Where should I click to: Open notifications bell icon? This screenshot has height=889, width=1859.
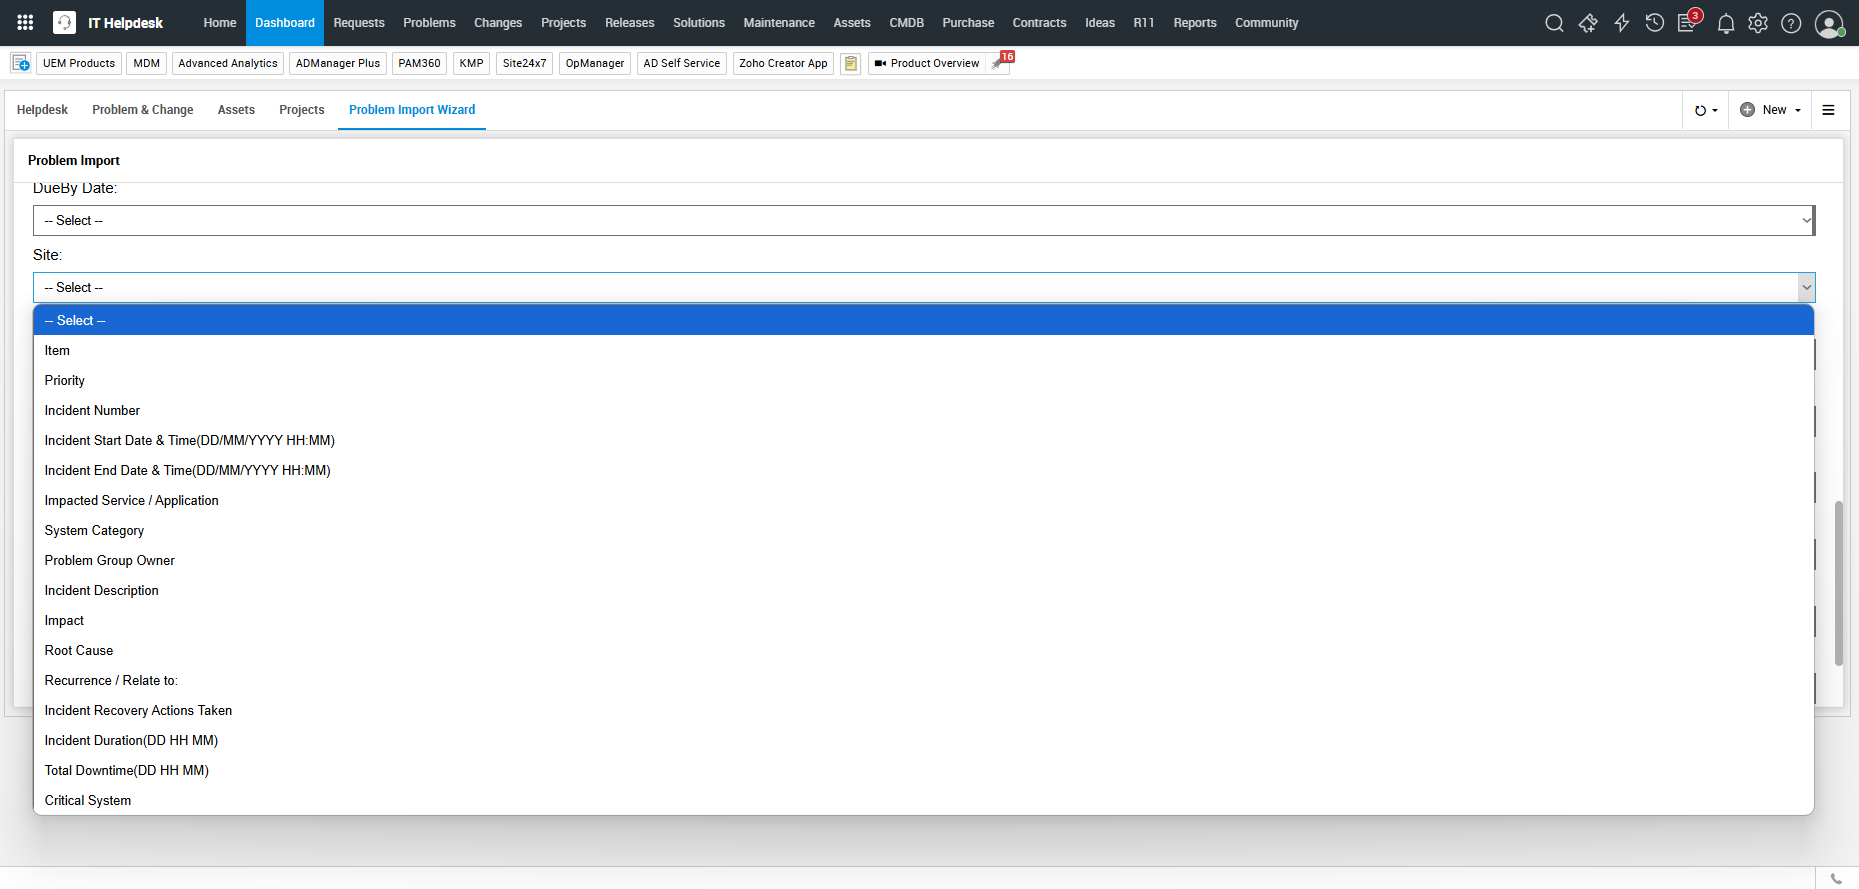tap(1725, 23)
